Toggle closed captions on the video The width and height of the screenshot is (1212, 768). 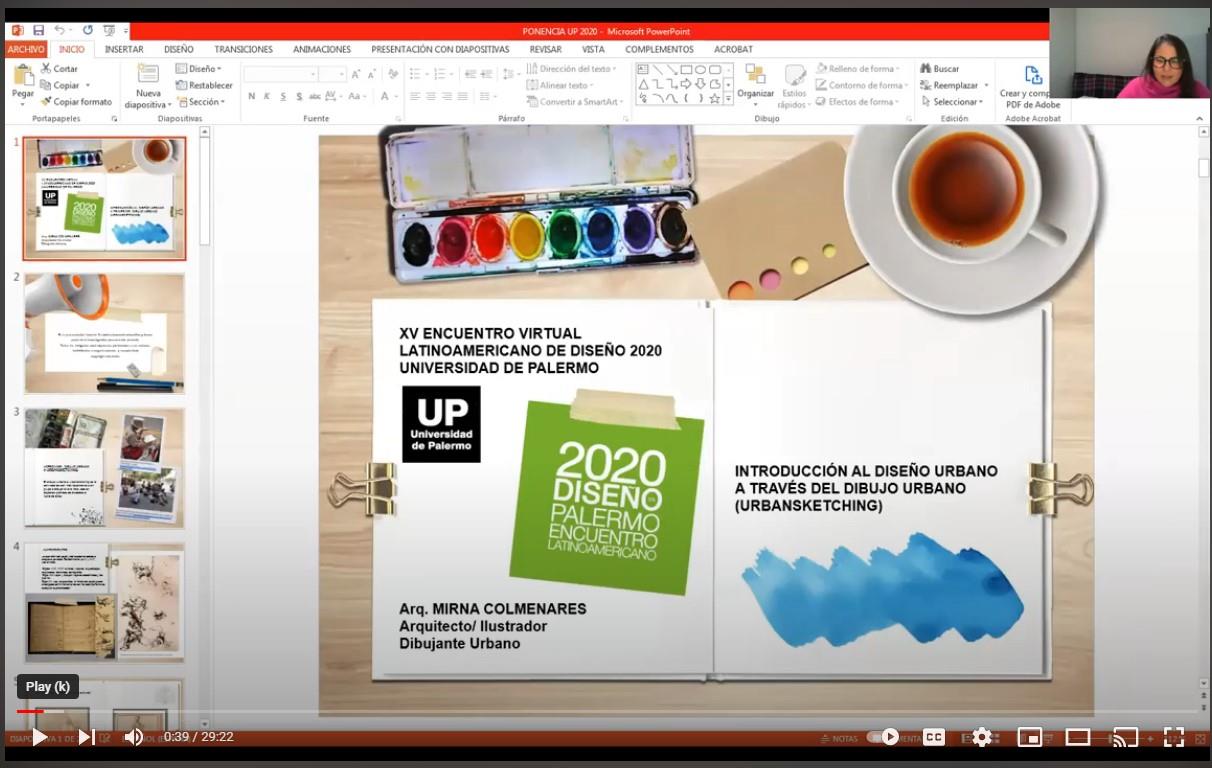pos(933,737)
